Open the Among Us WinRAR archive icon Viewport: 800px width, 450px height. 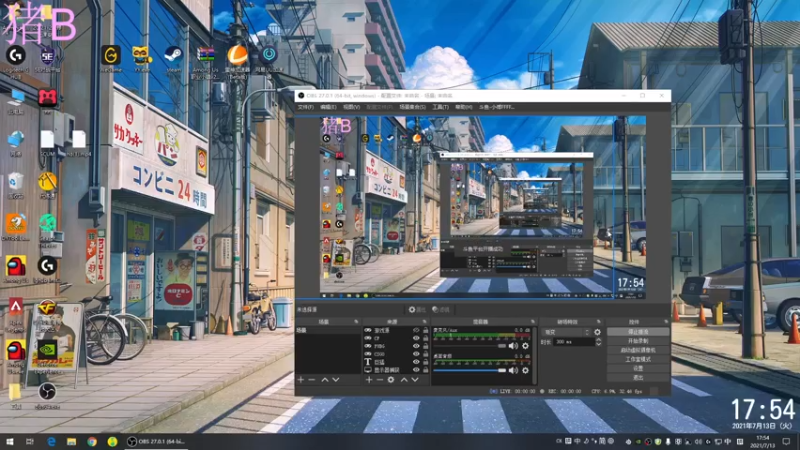(x=206, y=54)
